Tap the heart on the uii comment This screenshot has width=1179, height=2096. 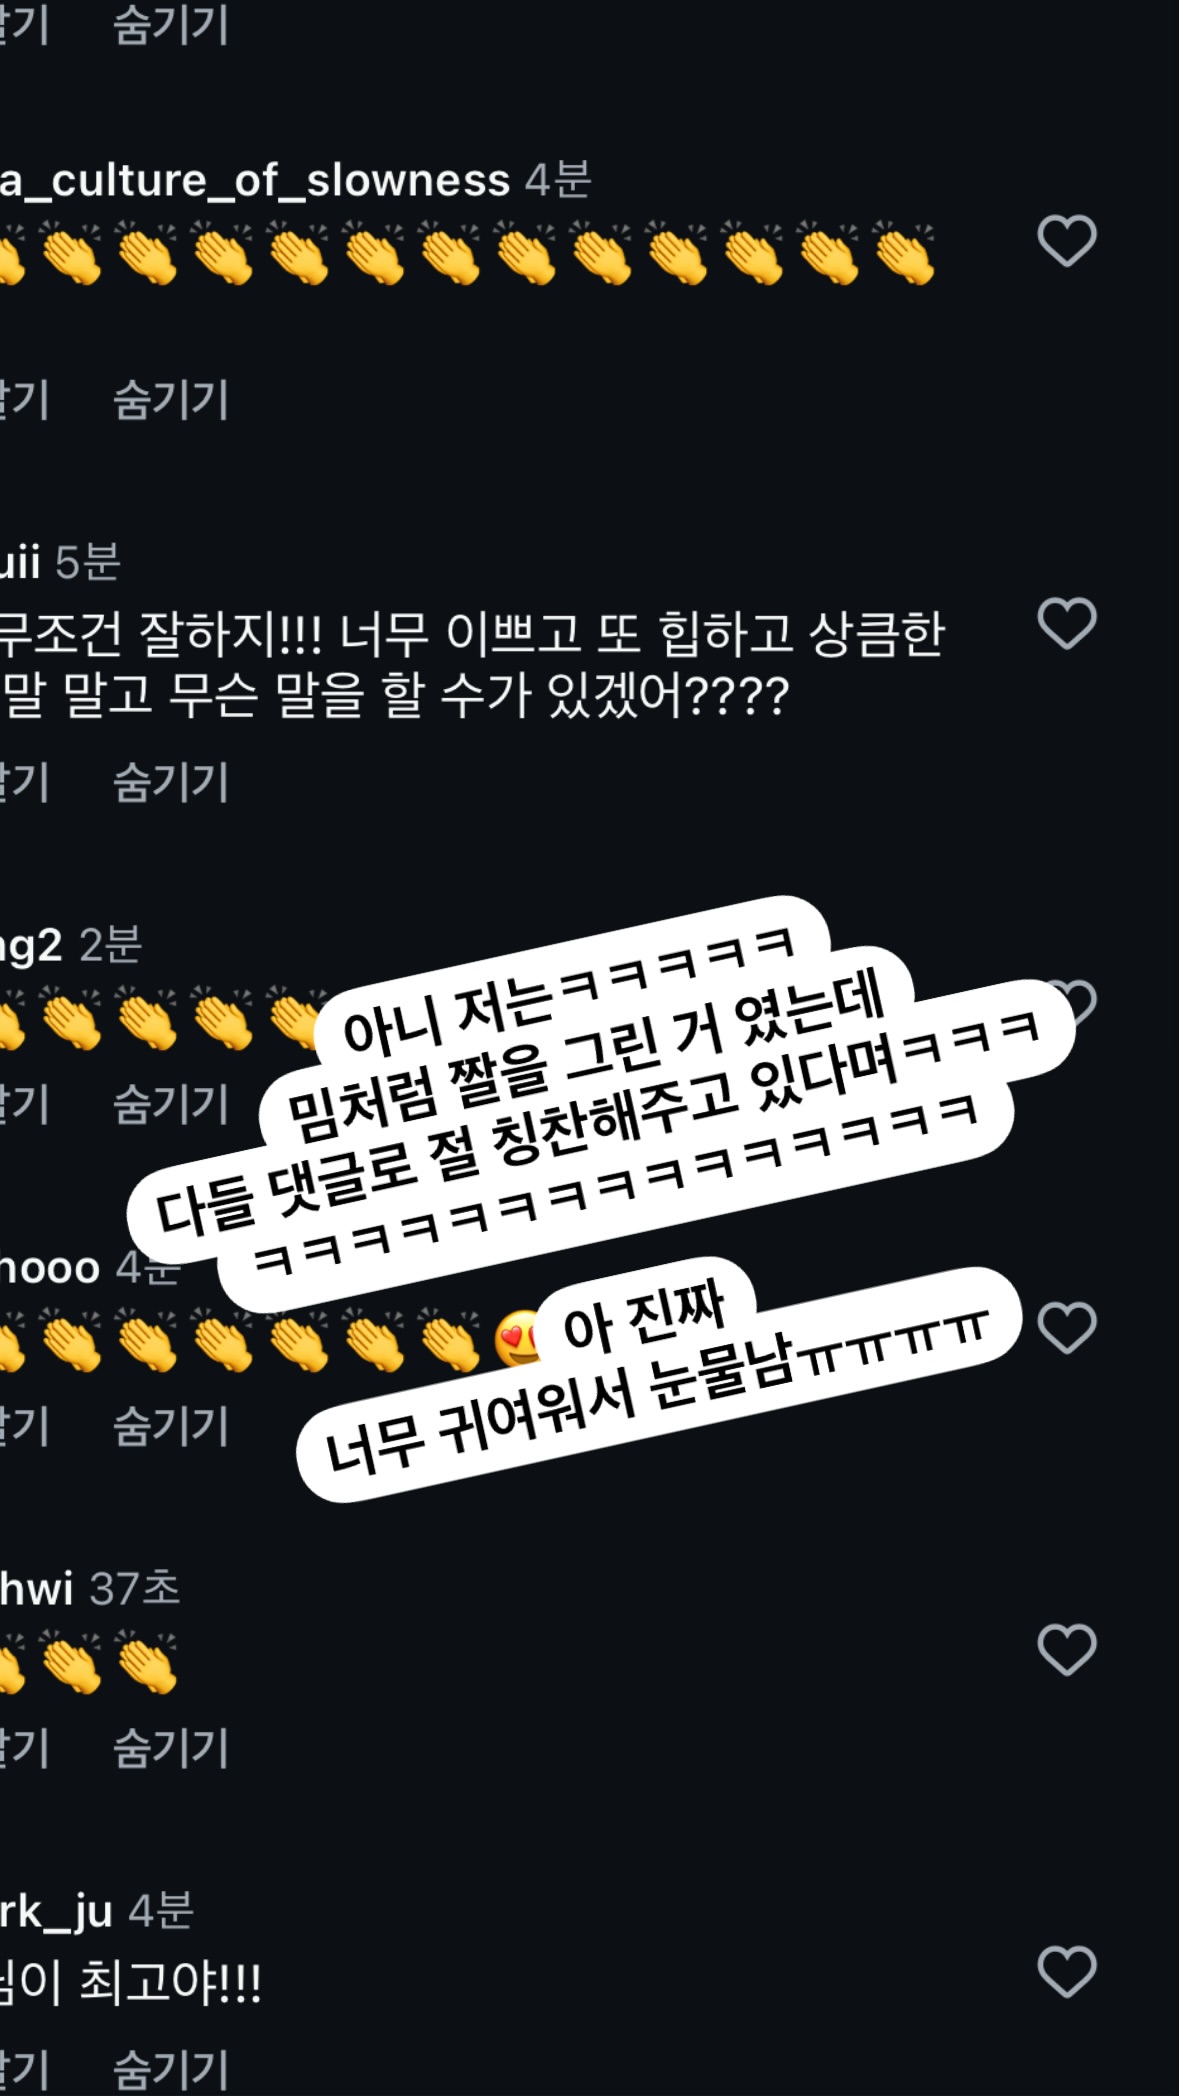click(1067, 623)
